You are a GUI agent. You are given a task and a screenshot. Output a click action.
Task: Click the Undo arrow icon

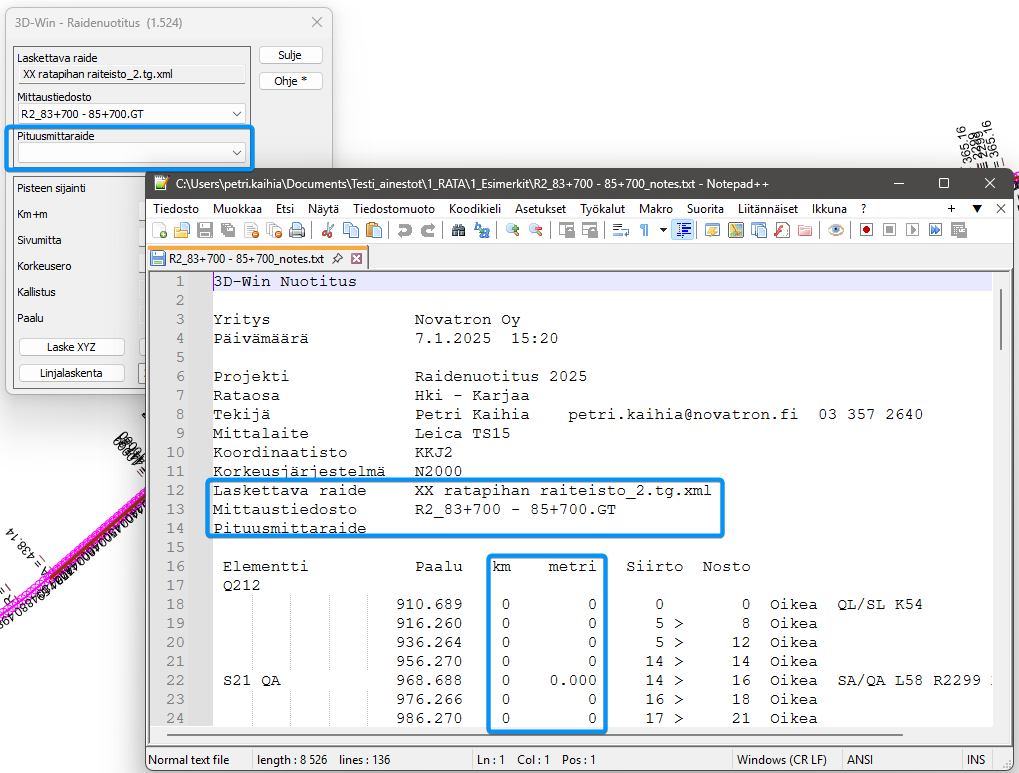(405, 230)
